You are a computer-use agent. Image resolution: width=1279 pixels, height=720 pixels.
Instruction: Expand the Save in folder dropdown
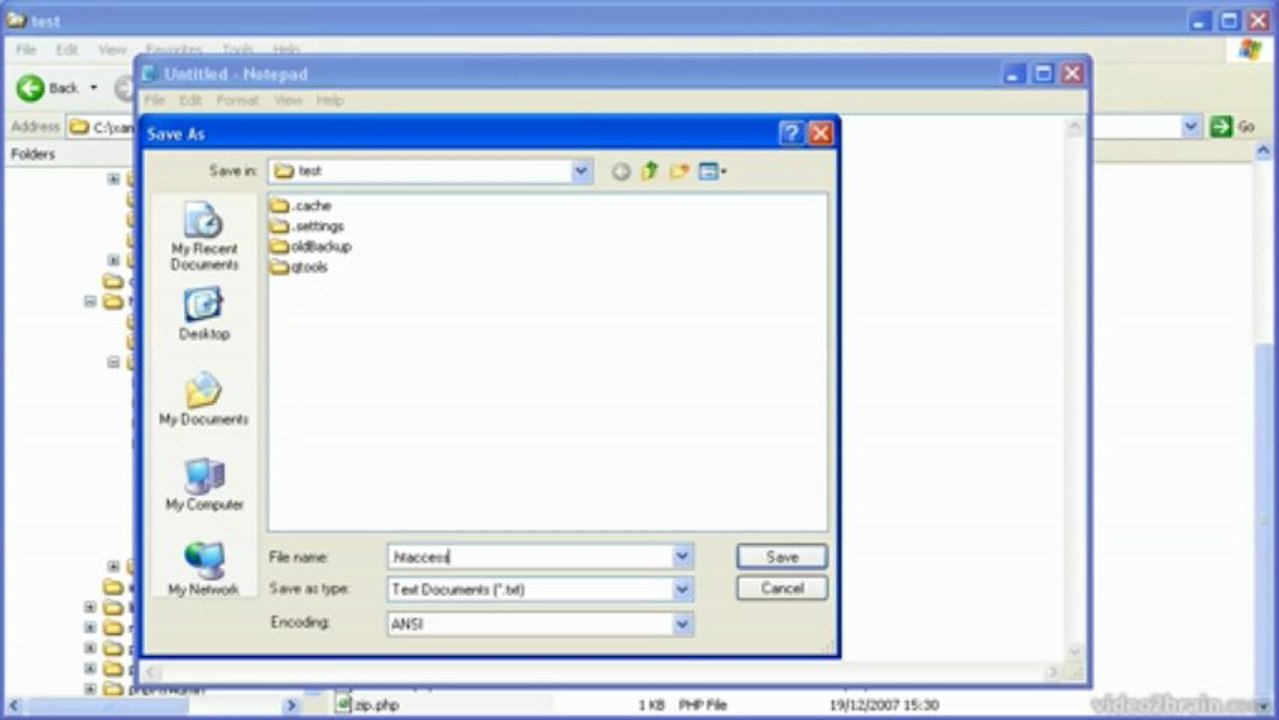pyautogui.click(x=582, y=172)
